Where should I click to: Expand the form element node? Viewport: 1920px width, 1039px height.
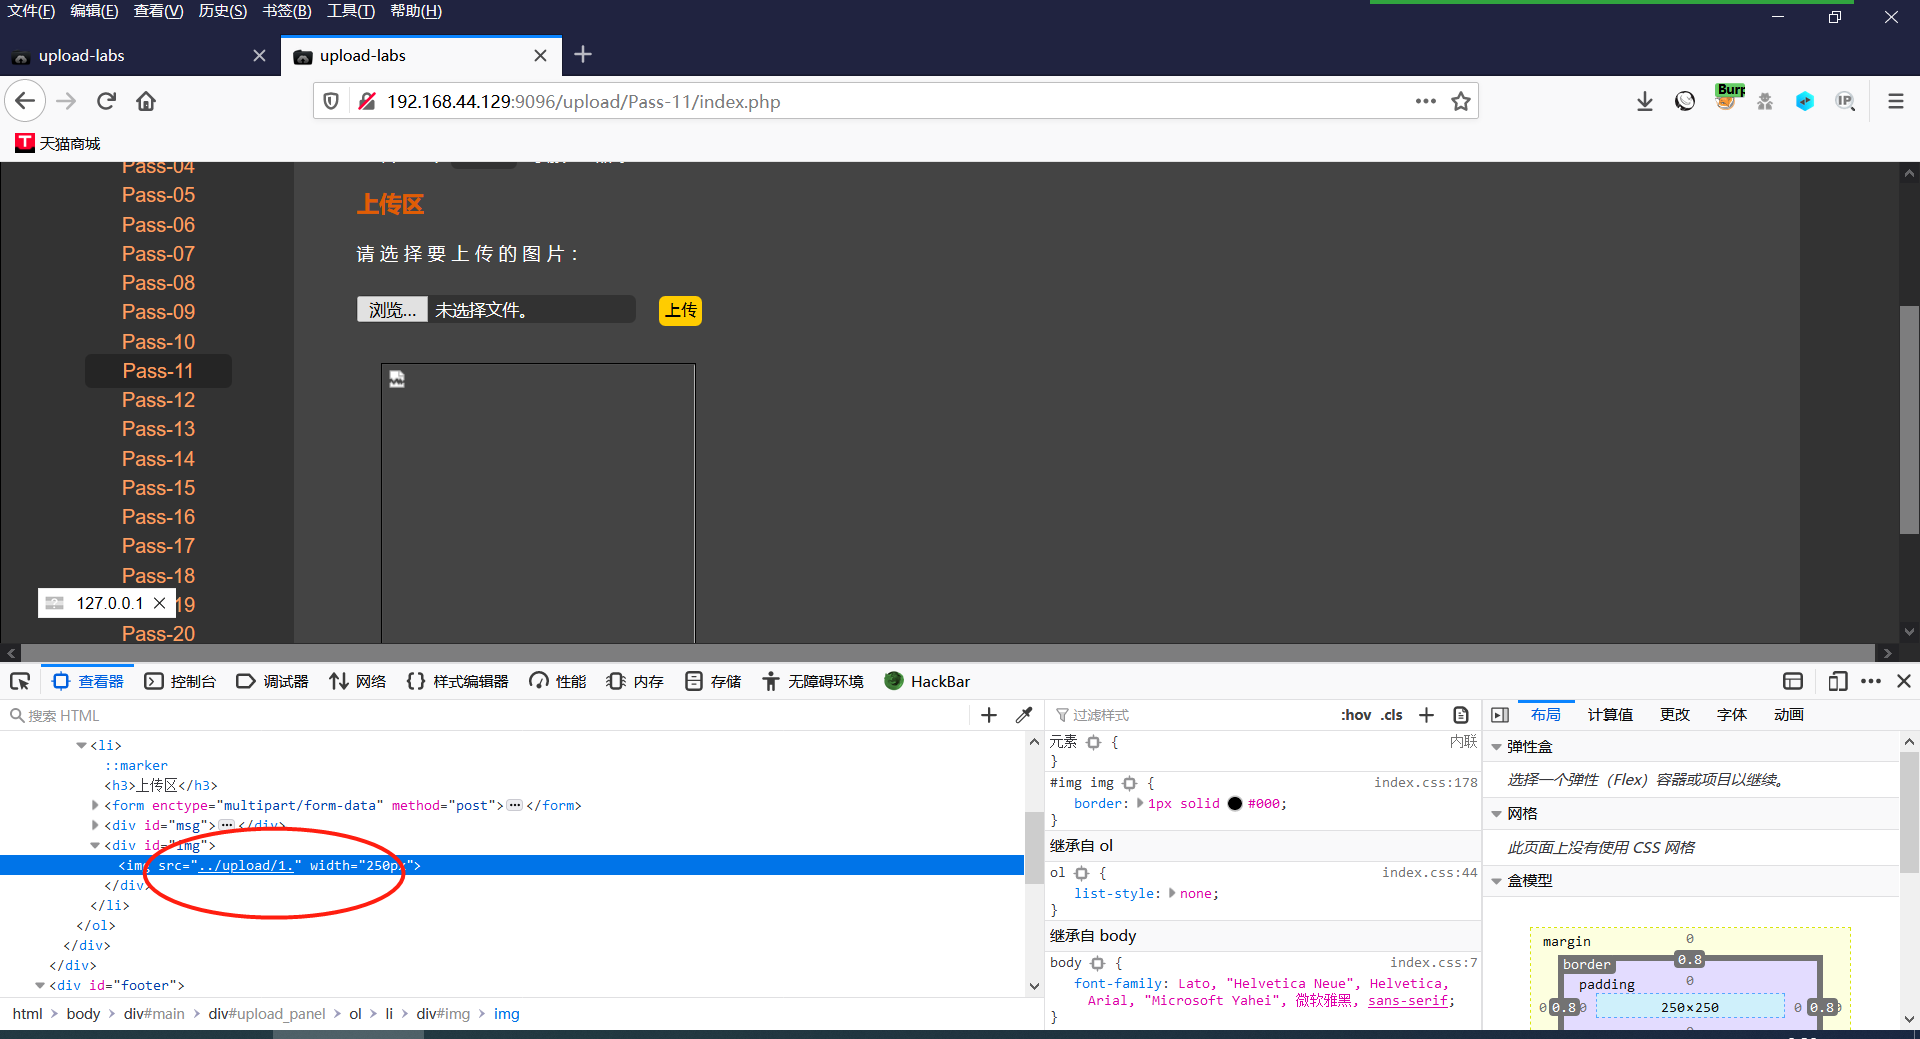96,805
